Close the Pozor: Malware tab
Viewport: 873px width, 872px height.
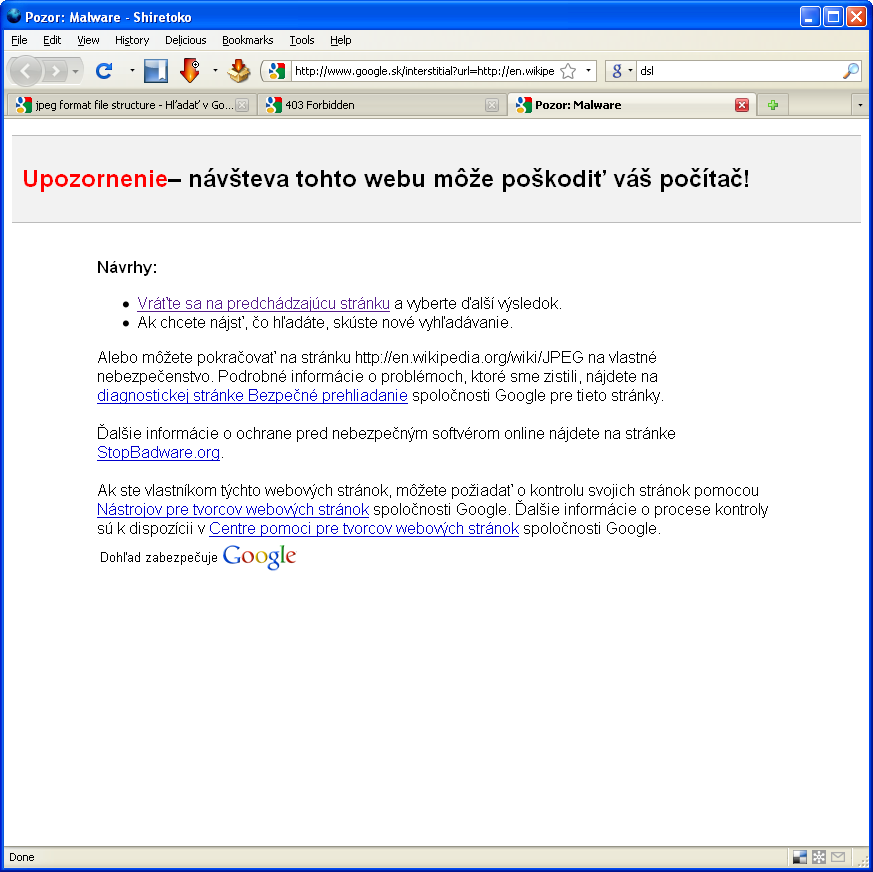742,105
